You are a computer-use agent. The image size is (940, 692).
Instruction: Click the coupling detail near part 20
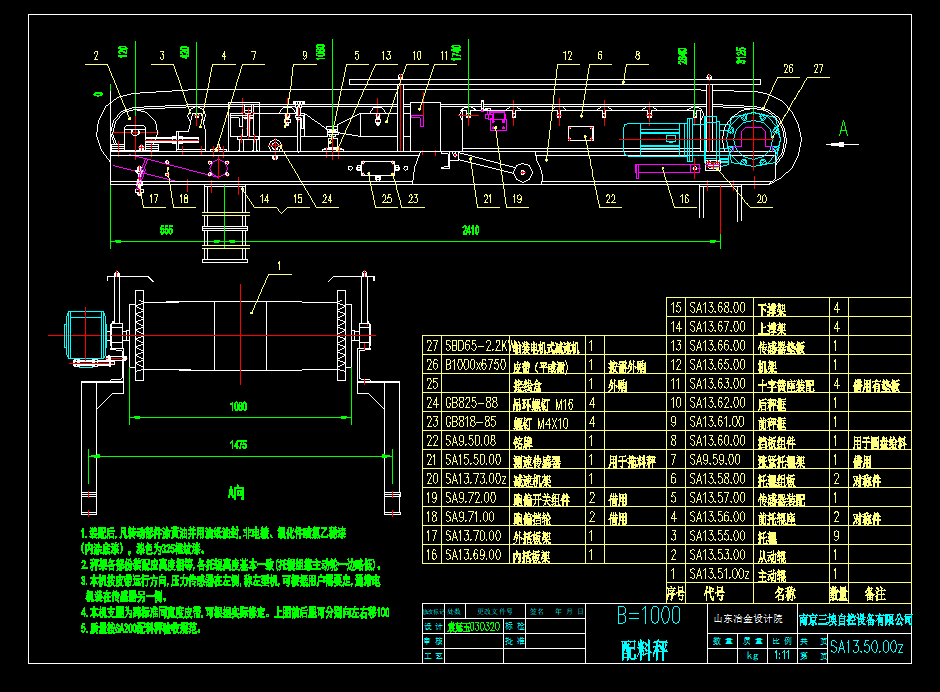point(712,166)
